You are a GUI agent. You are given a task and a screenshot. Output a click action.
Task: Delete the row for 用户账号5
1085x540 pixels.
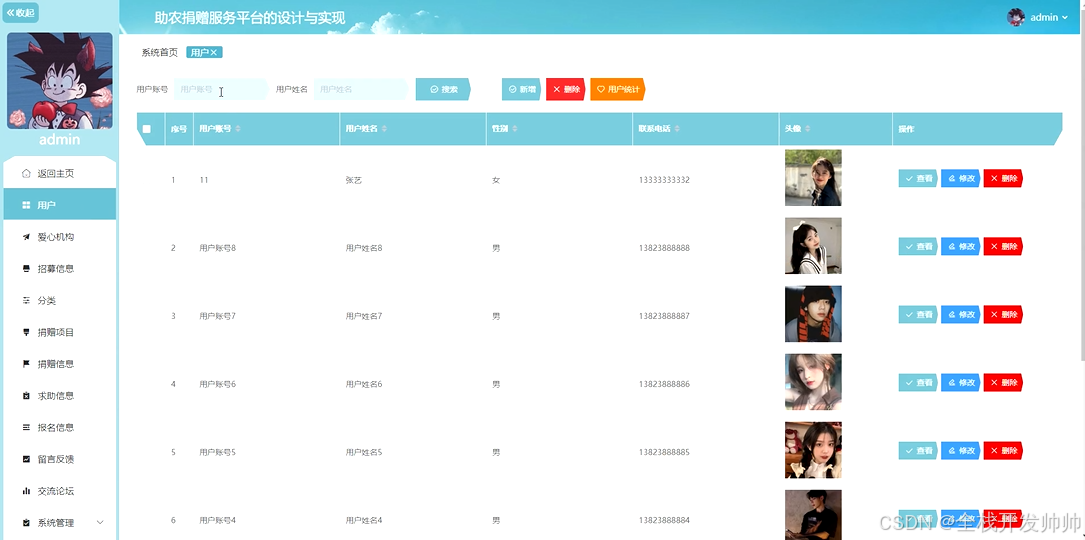(1003, 451)
